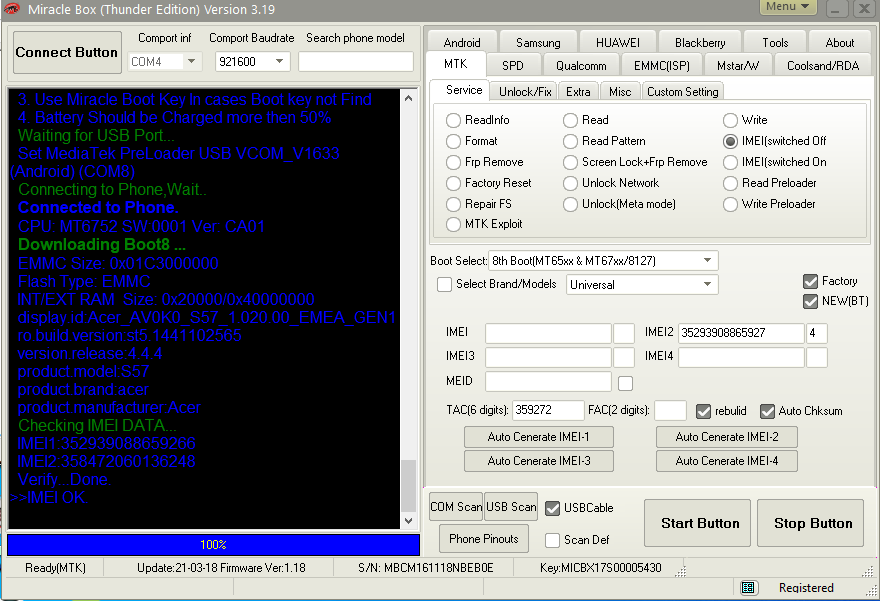The height and width of the screenshot is (601, 880).
Task: Select the Qualcomm tab
Action: click(581, 66)
